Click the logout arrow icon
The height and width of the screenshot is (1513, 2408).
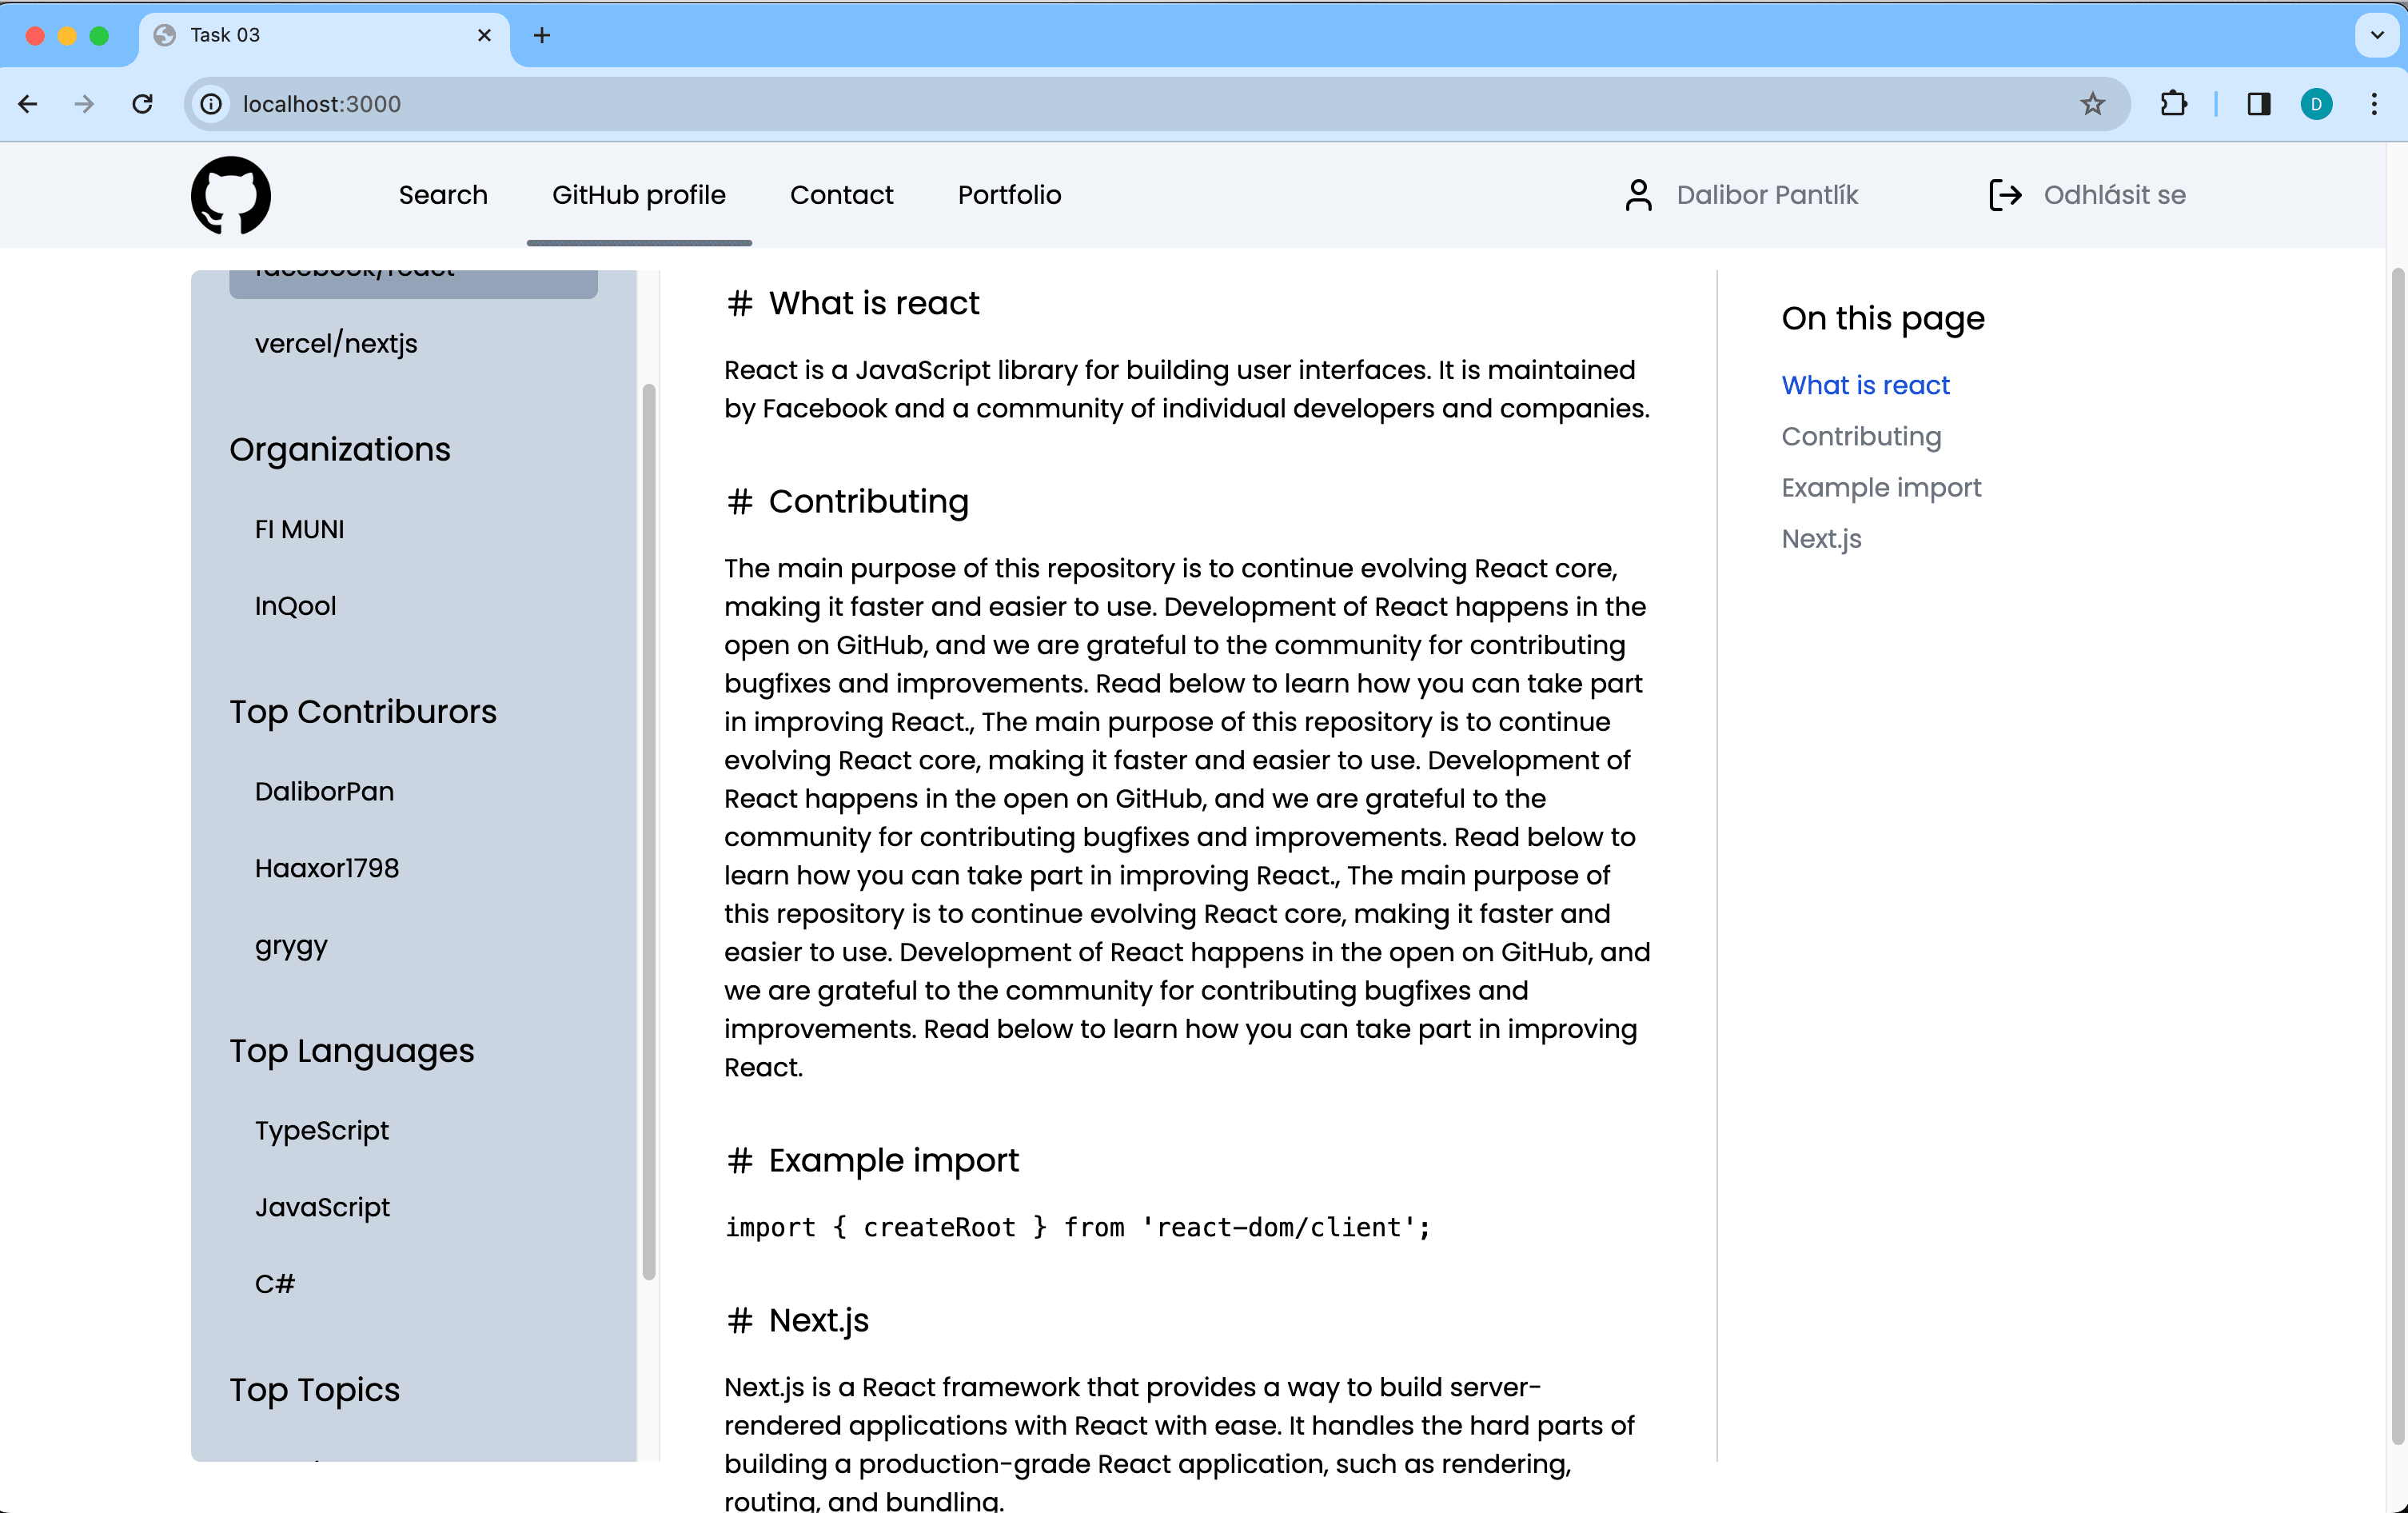(2004, 195)
